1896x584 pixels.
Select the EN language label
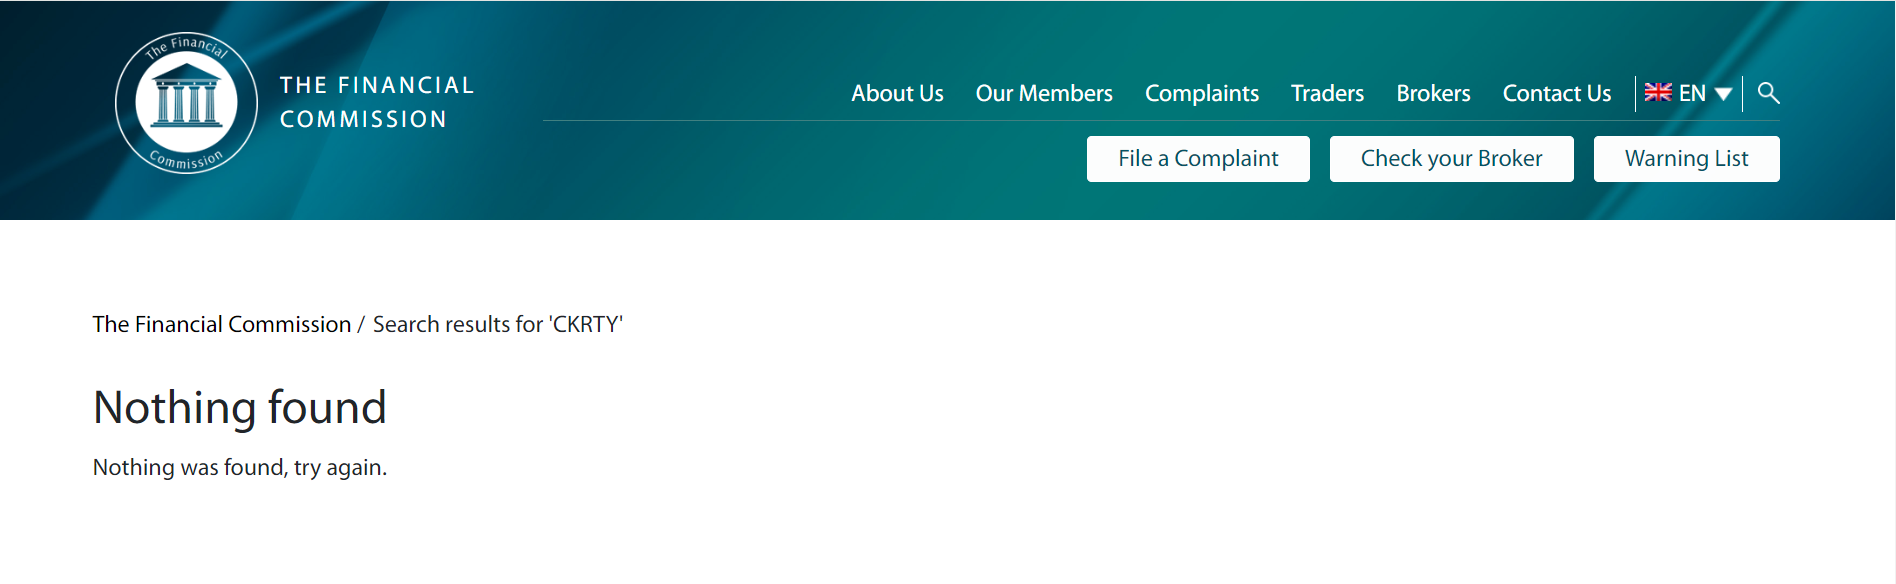[x=1692, y=93]
